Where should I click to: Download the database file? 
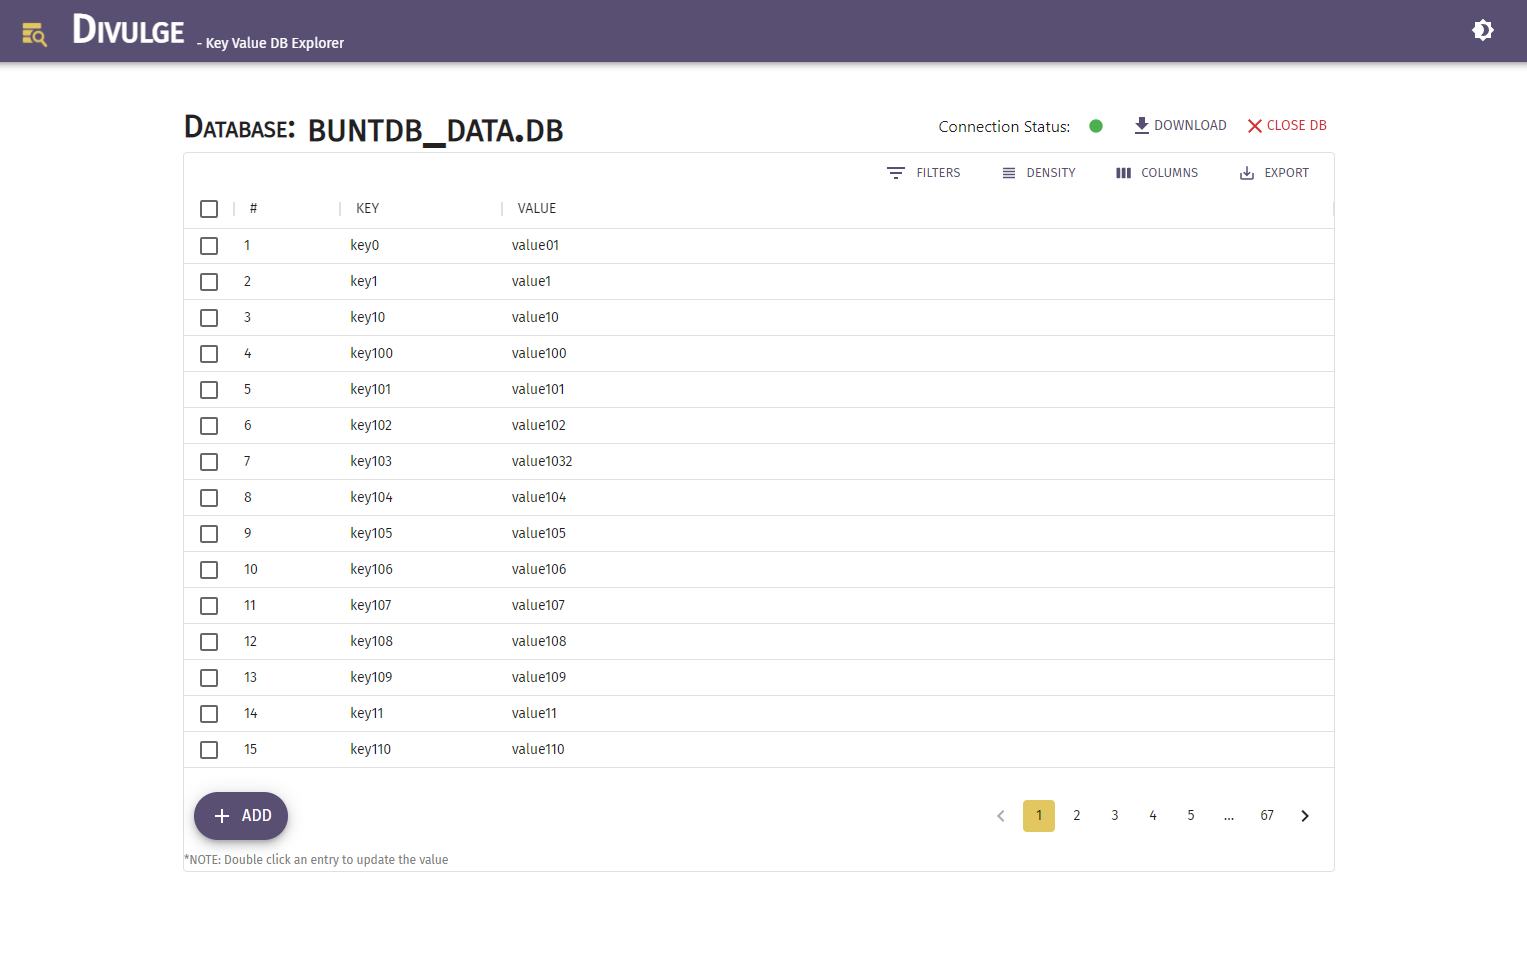(x=1180, y=126)
